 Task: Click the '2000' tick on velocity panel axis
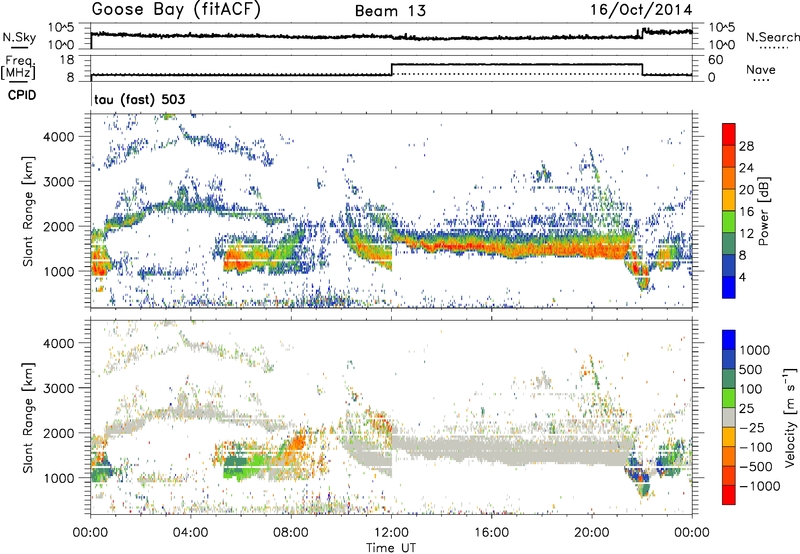58,433
